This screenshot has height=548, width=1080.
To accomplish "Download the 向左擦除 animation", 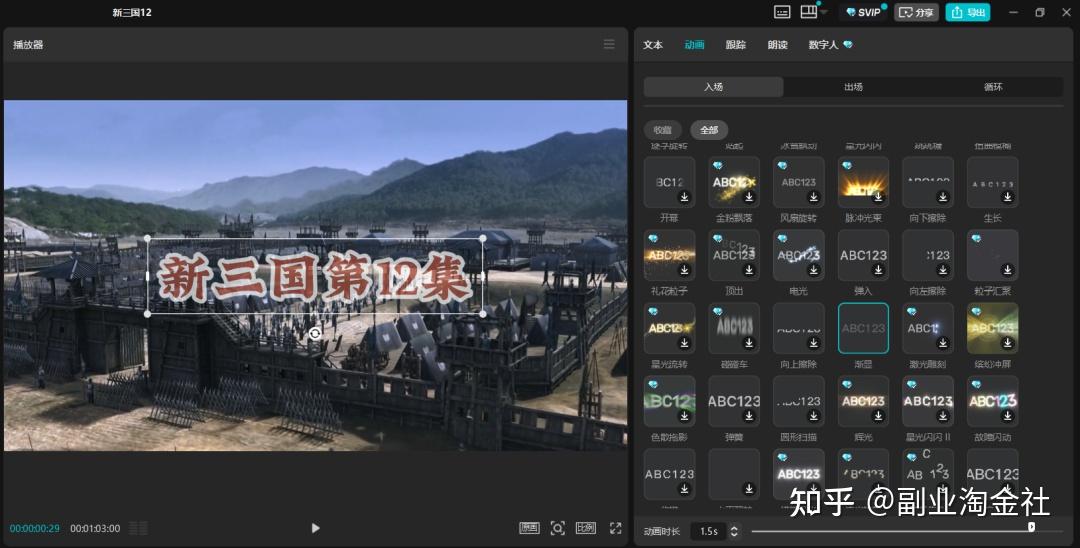I will (943, 270).
